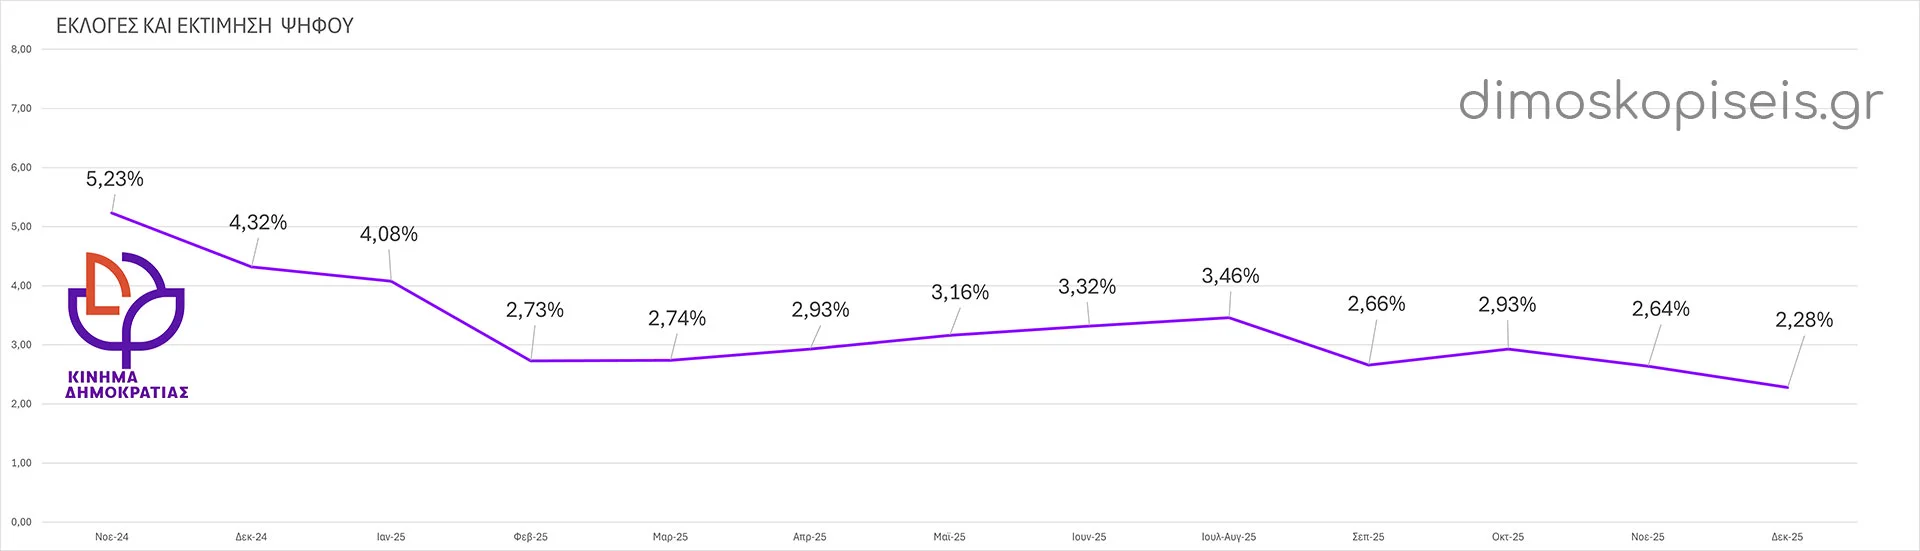Click the Νοε-24 axis label
Viewport: 1920px width, 551px height.
pos(112,537)
